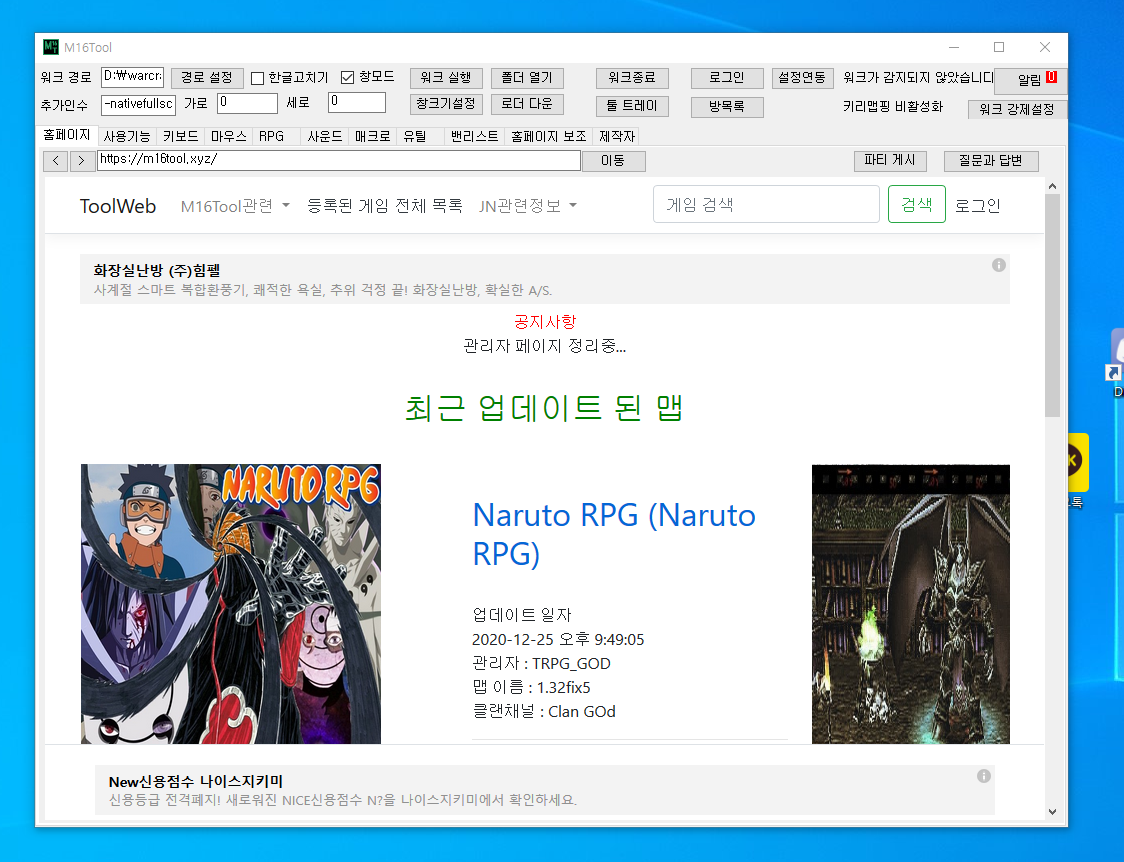Click the 경로 설정 button
This screenshot has height=862, width=1124.
point(207,77)
